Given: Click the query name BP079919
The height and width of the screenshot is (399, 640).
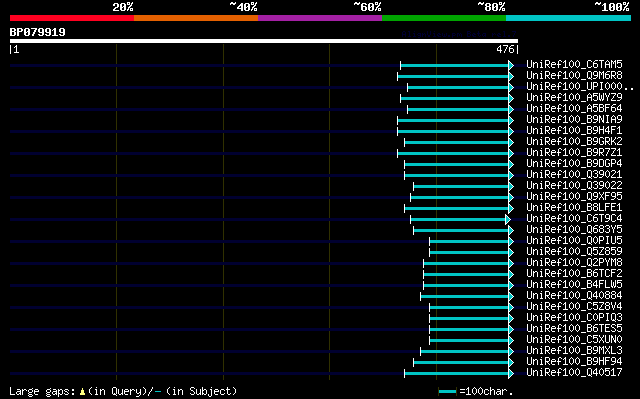Looking at the screenshot, I should (38, 32).
